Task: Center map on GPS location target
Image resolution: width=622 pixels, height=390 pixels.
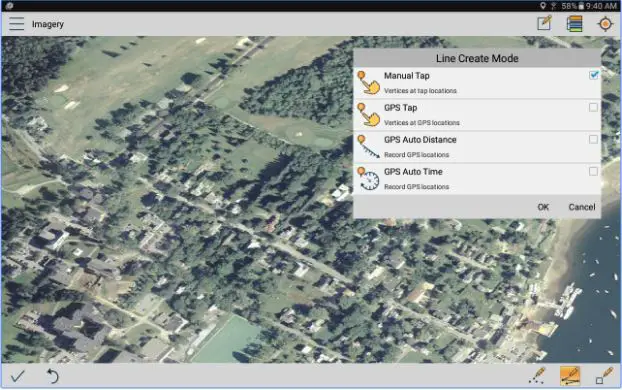Action: click(605, 24)
